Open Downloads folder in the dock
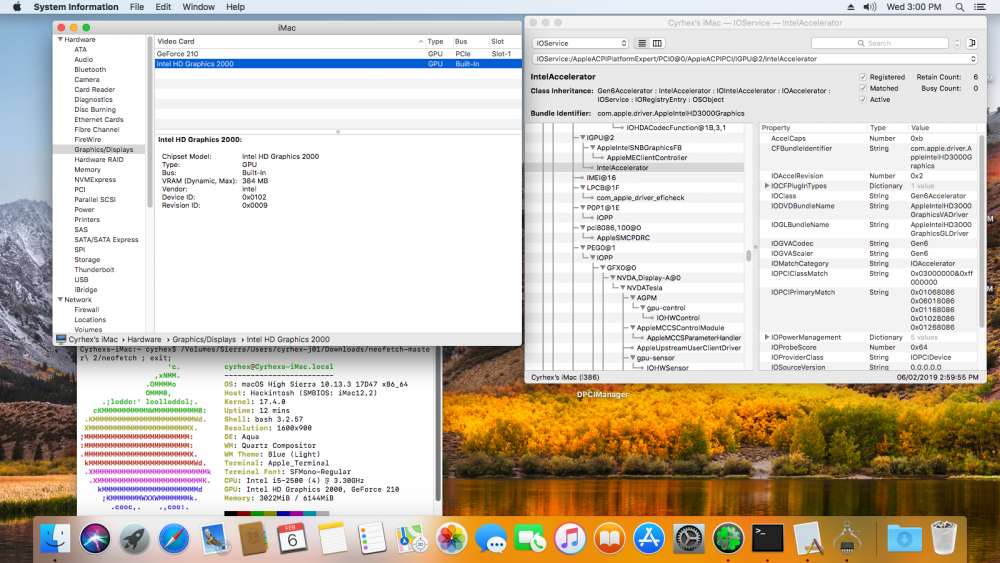1000x563 pixels. [x=904, y=539]
